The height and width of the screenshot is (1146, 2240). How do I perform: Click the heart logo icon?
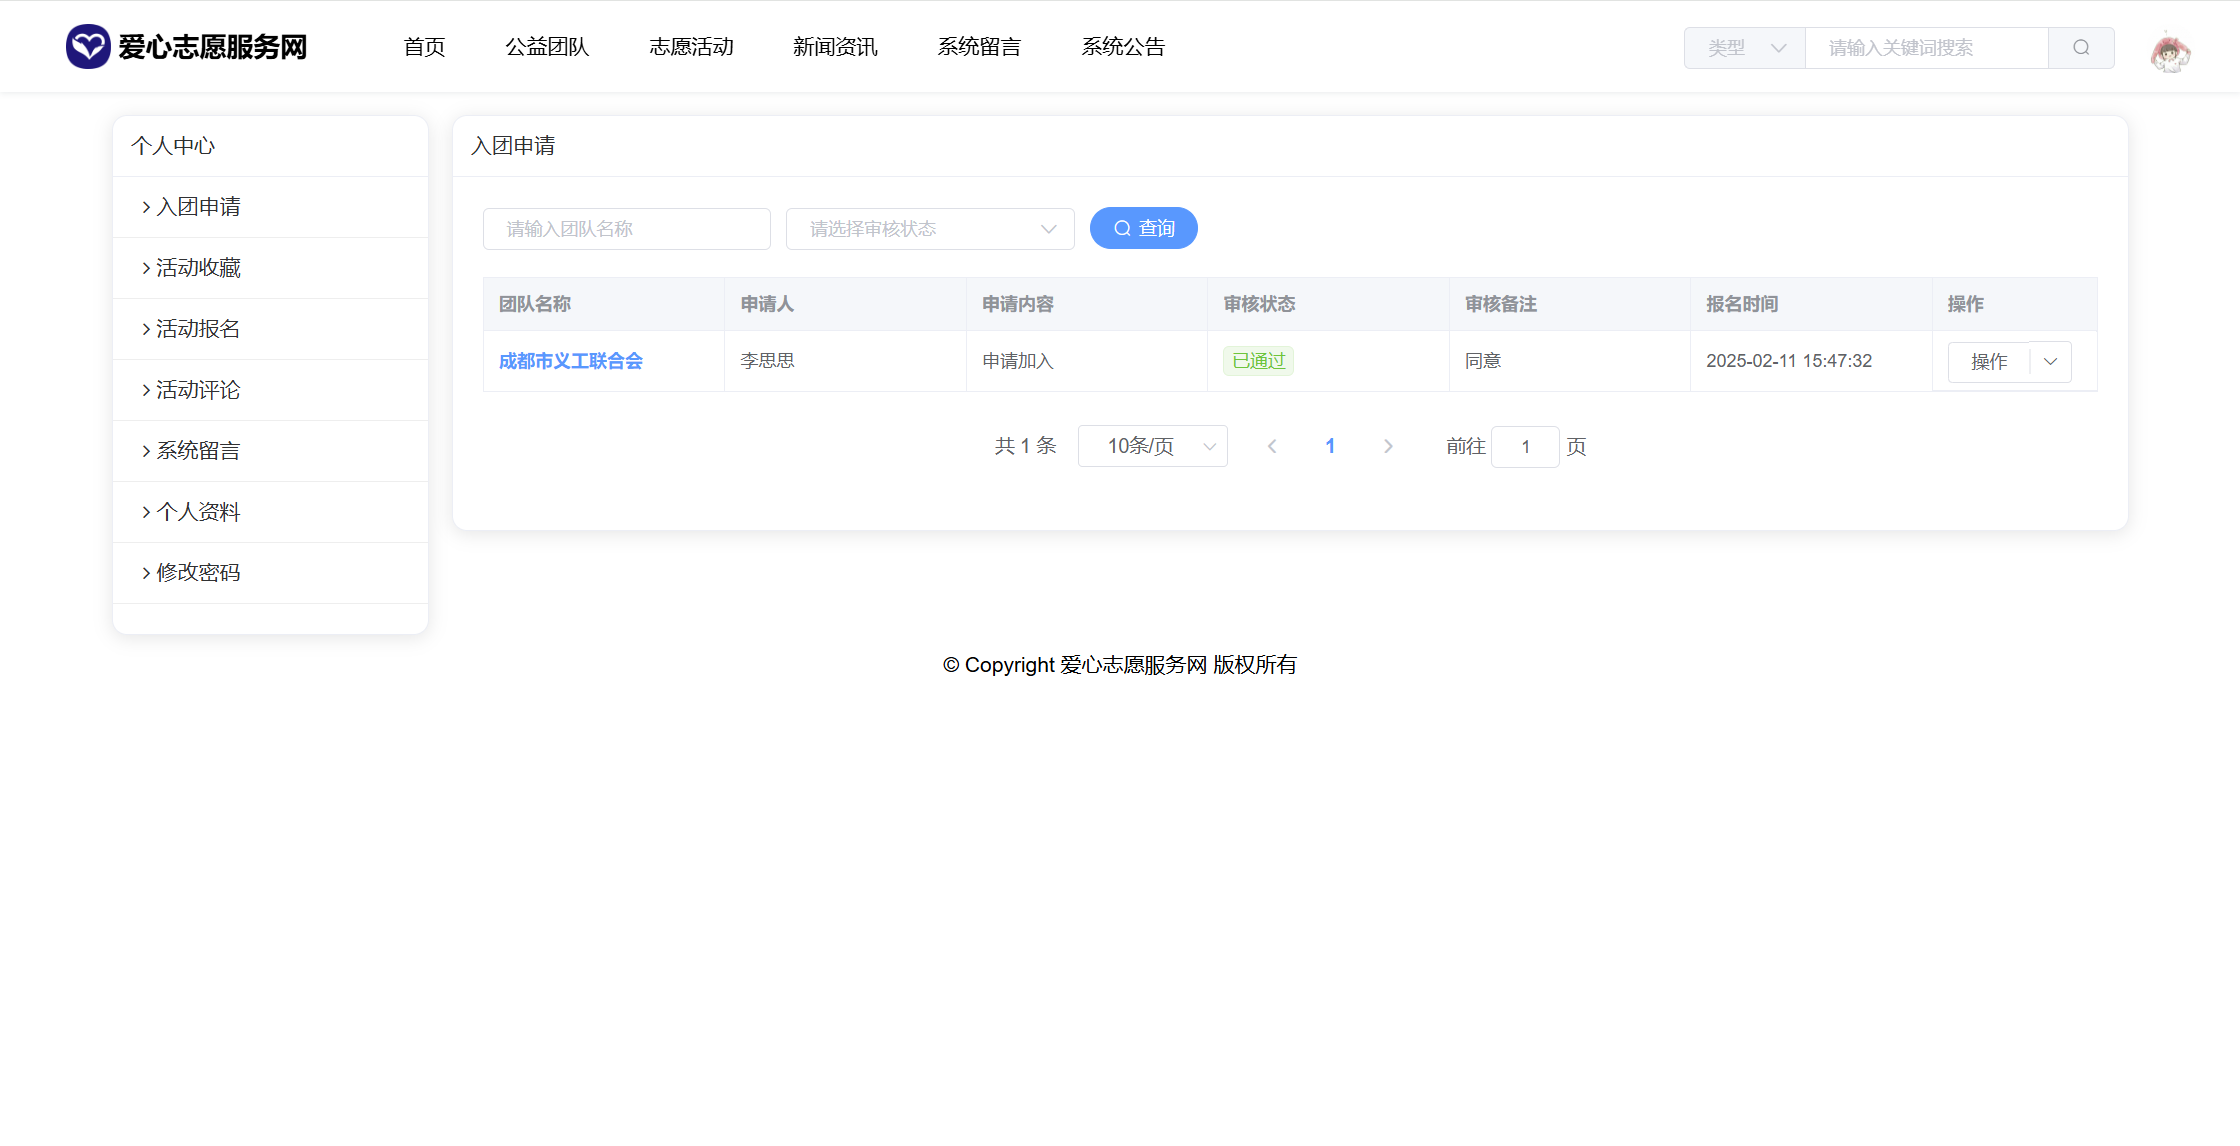click(x=88, y=46)
